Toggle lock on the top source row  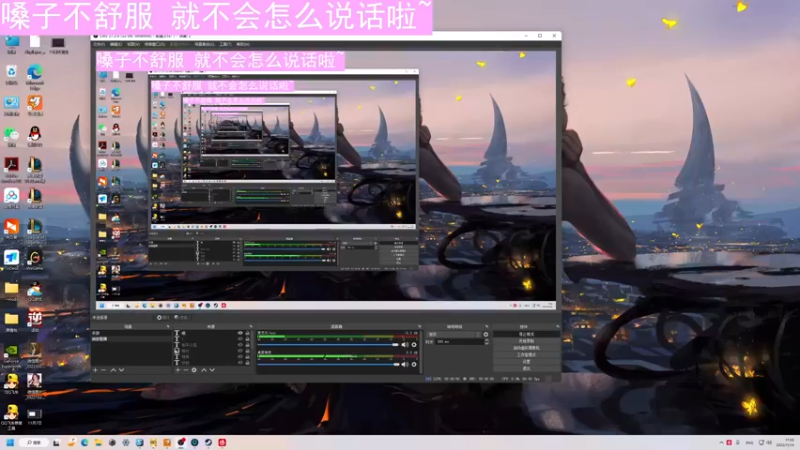248,333
